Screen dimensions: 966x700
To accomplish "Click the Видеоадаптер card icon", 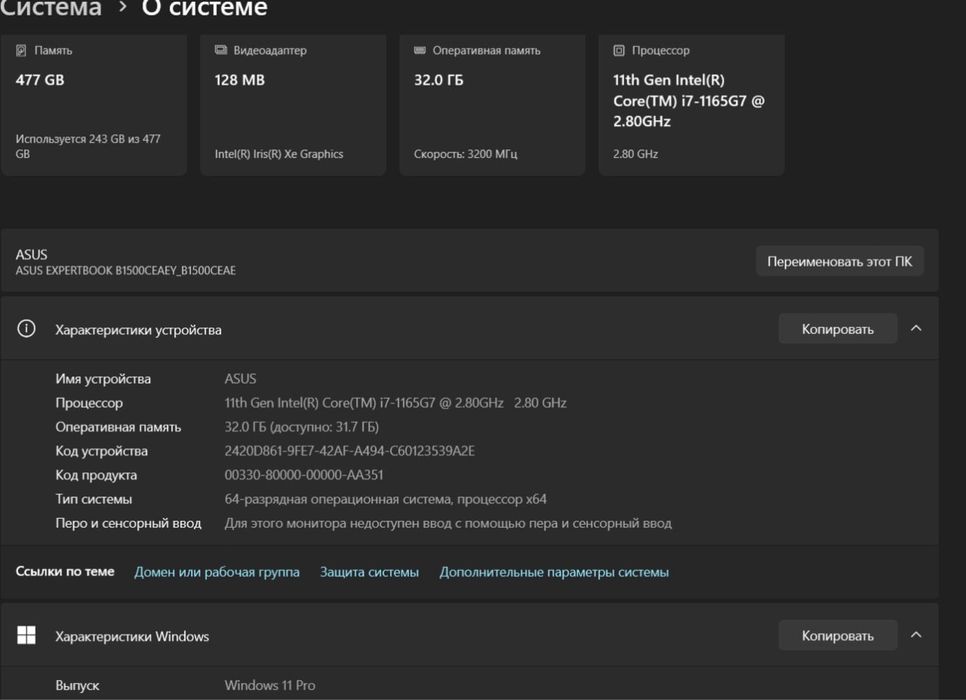I will point(221,50).
